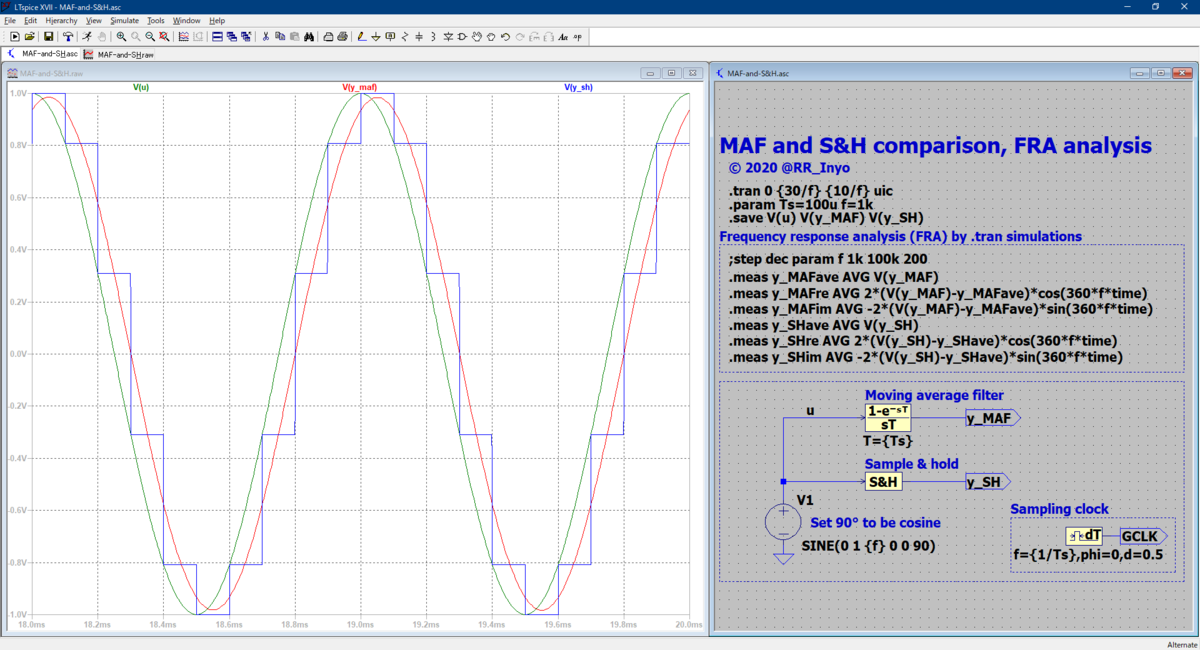Viewport: 1200px width, 650px height.
Task: Select the Draw Wire pencil tool
Action: pos(362,36)
